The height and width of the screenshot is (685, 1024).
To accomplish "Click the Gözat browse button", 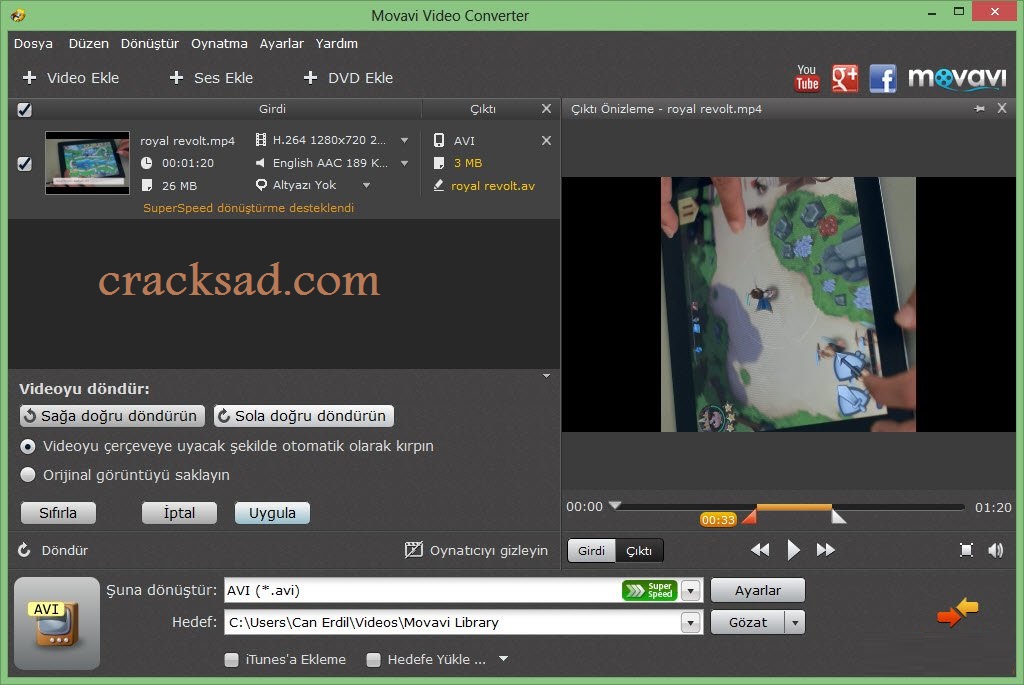I will (x=748, y=622).
